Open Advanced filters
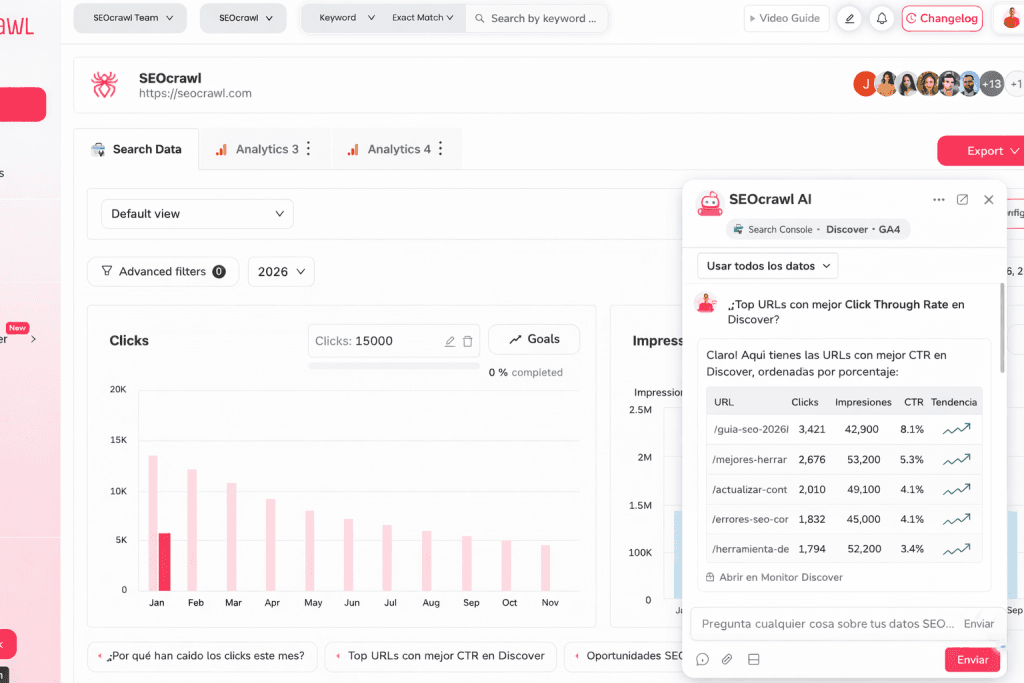The height and width of the screenshot is (683, 1024). point(163,272)
